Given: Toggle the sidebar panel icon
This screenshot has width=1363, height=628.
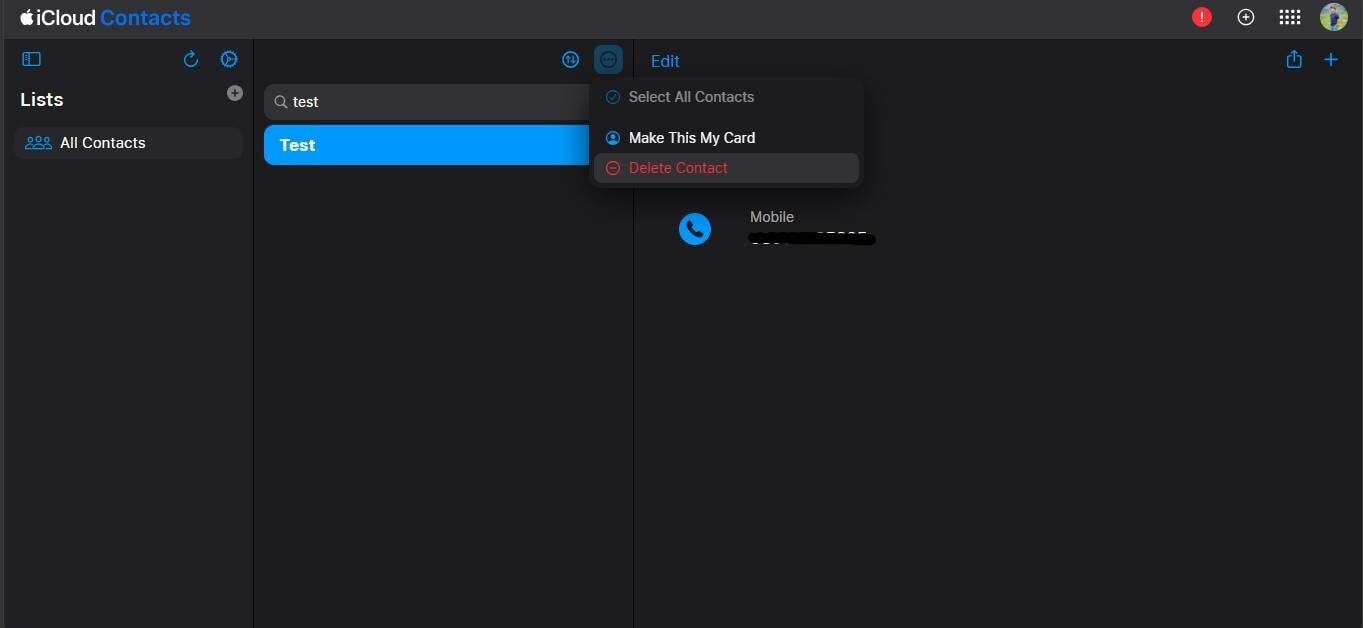Looking at the screenshot, I should [32, 59].
